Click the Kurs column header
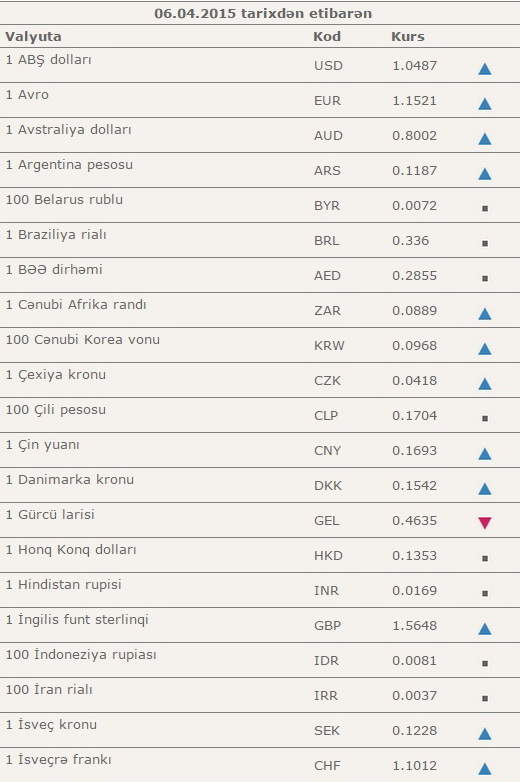Screen dimensions: 520x782 408,36
